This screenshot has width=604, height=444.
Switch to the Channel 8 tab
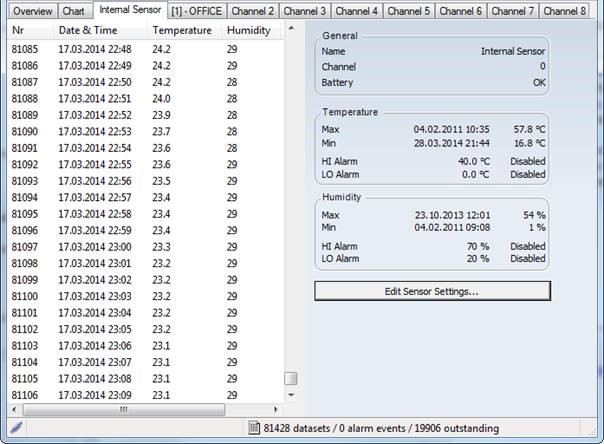click(564, 11)
